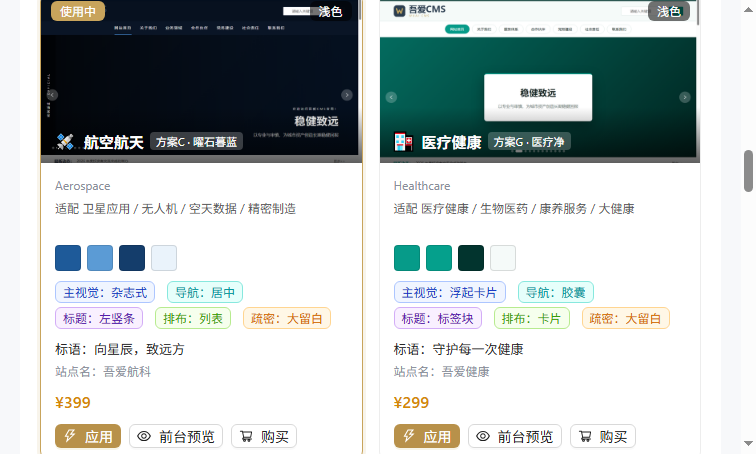Click the 航空航天 theme title

(114, 142)
